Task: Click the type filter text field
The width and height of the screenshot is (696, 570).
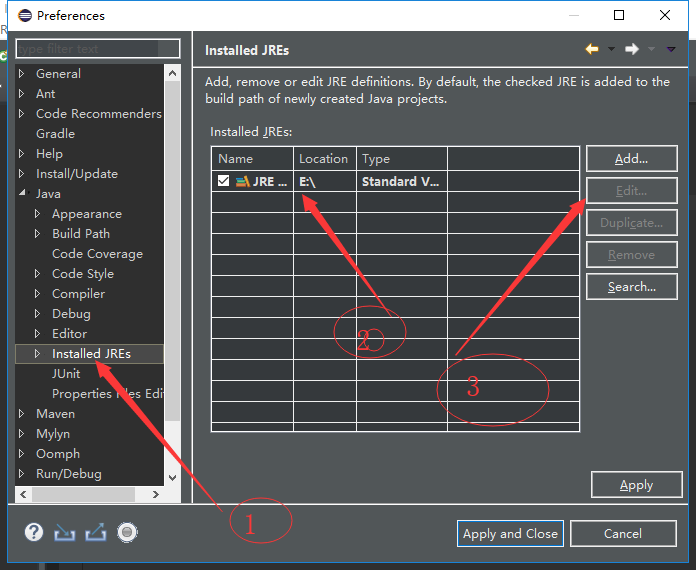Action: point(98,49)
